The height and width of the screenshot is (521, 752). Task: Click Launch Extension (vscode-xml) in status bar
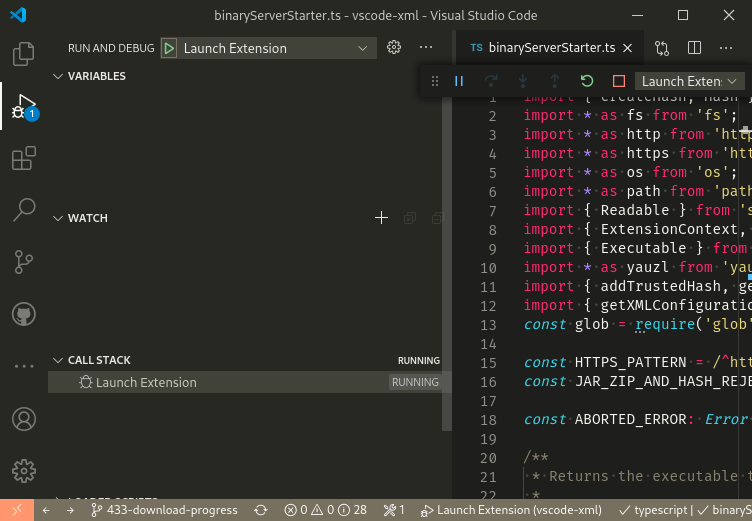(511, 510)
